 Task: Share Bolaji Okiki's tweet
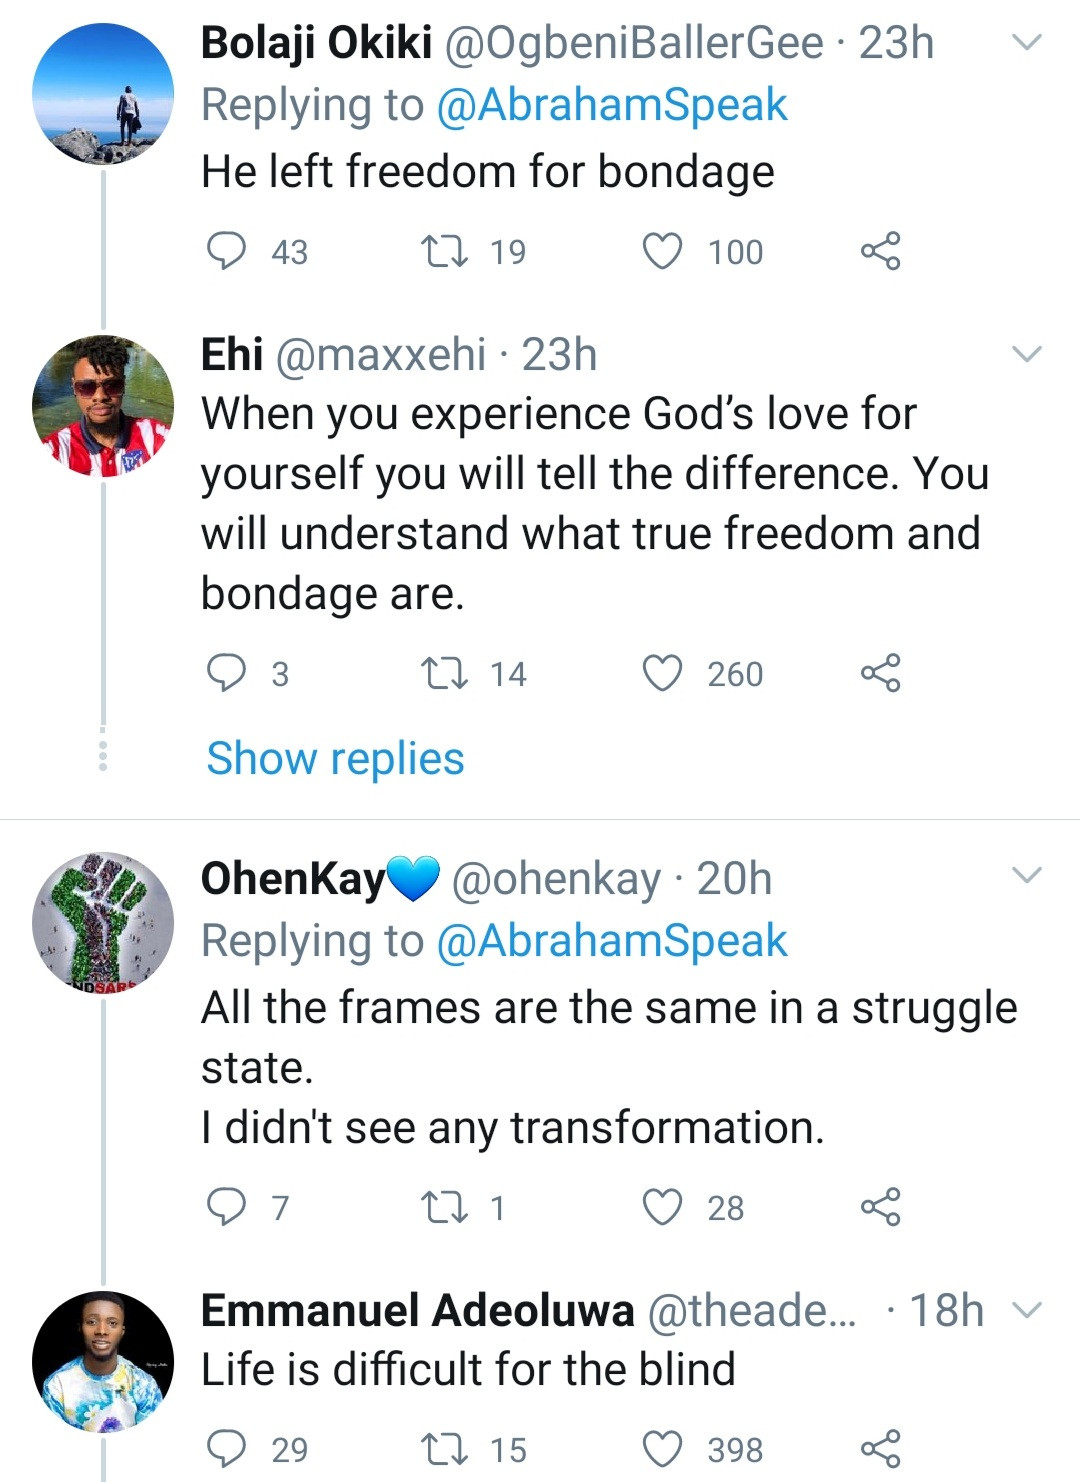tap(881, 251)
